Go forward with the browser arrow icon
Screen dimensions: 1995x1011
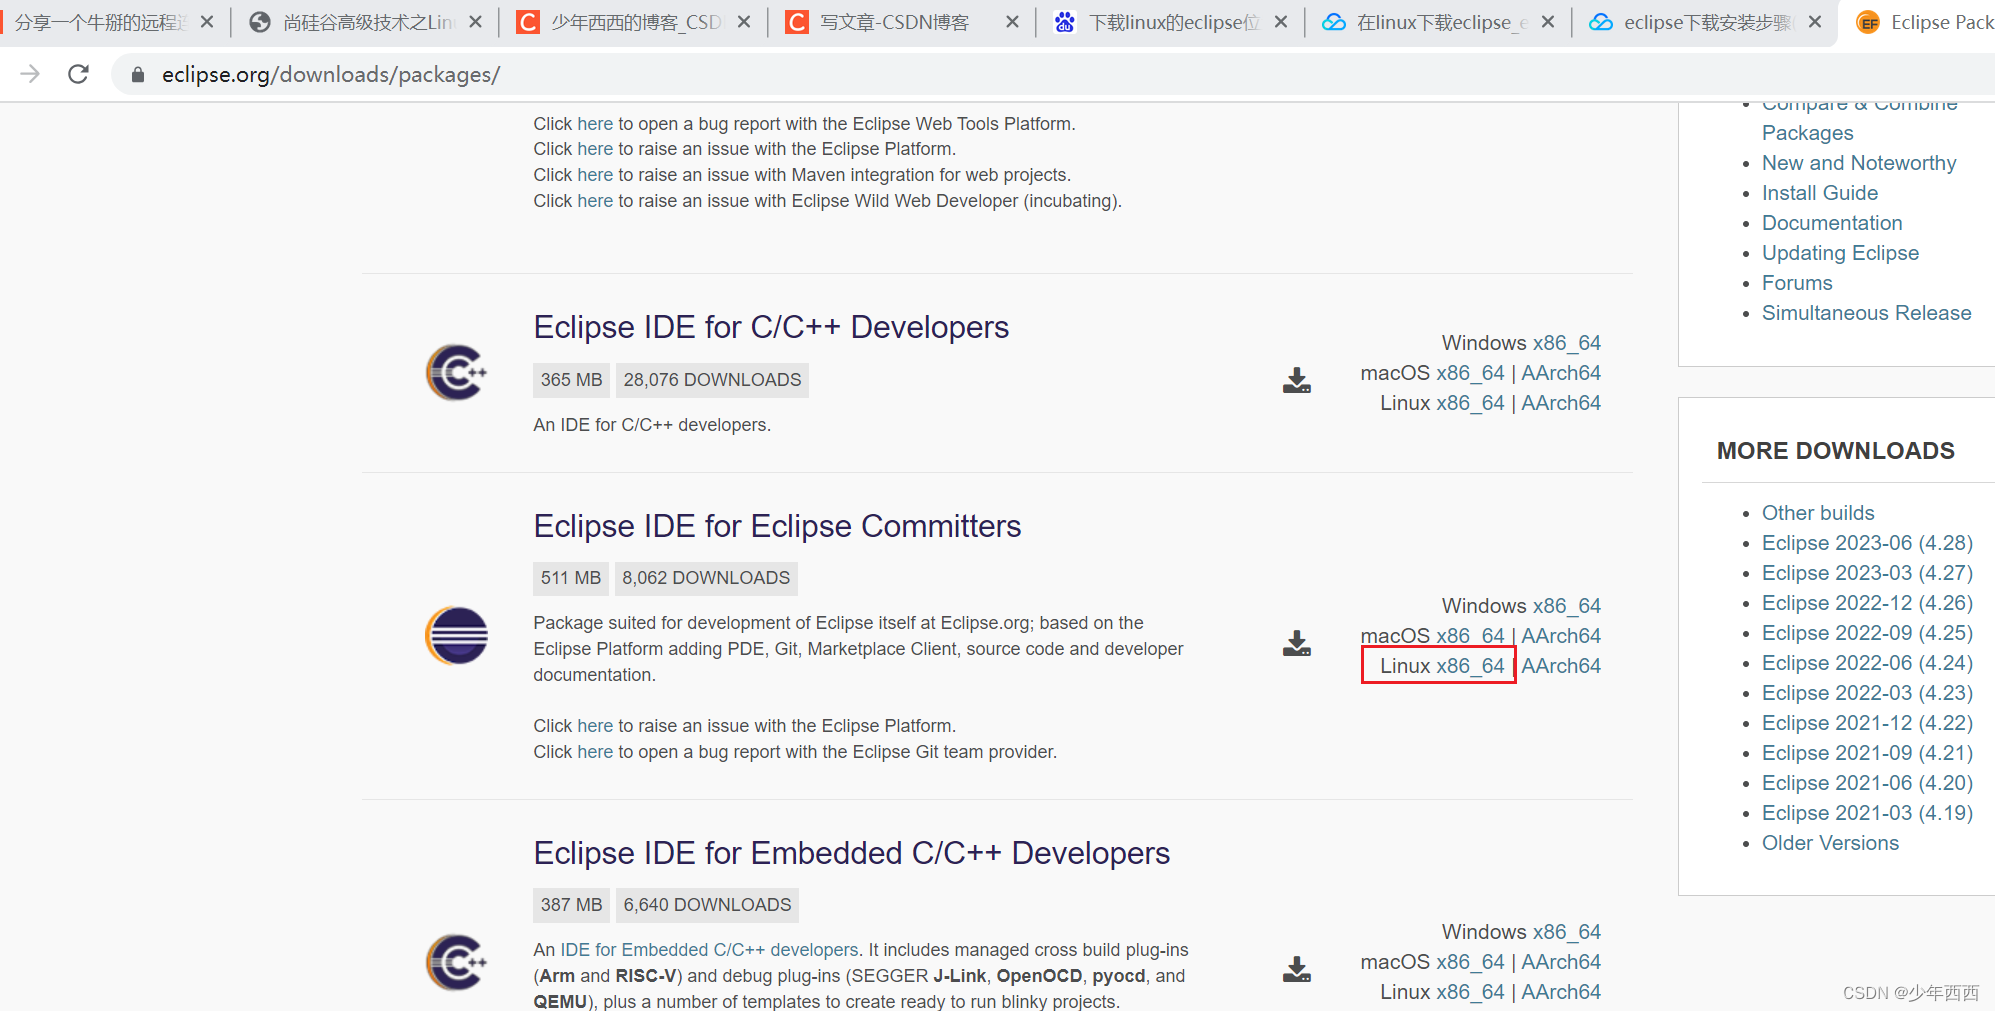(30, 74)
